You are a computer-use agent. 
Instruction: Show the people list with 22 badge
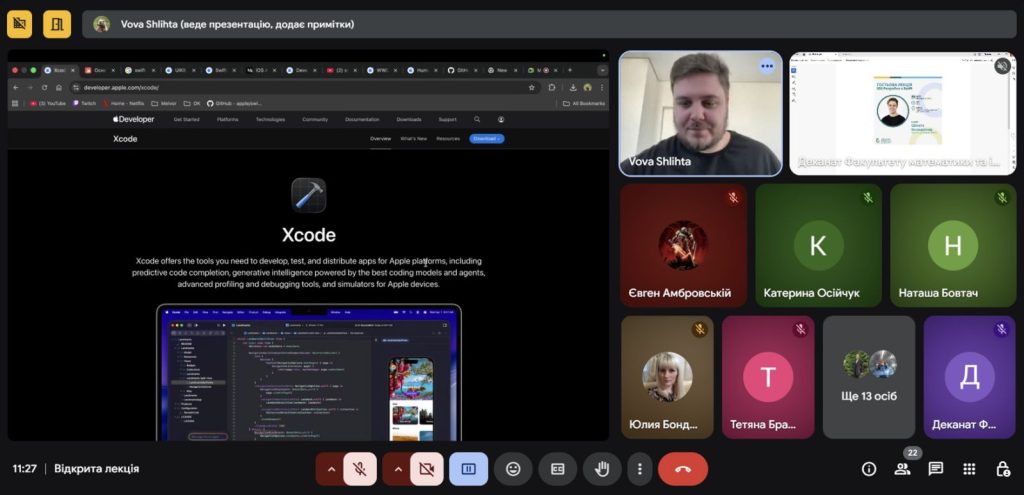pos(902,469)
